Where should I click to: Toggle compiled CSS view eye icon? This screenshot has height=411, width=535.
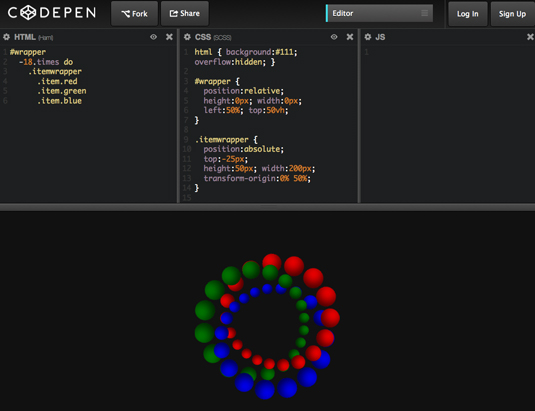coord(334,37)
